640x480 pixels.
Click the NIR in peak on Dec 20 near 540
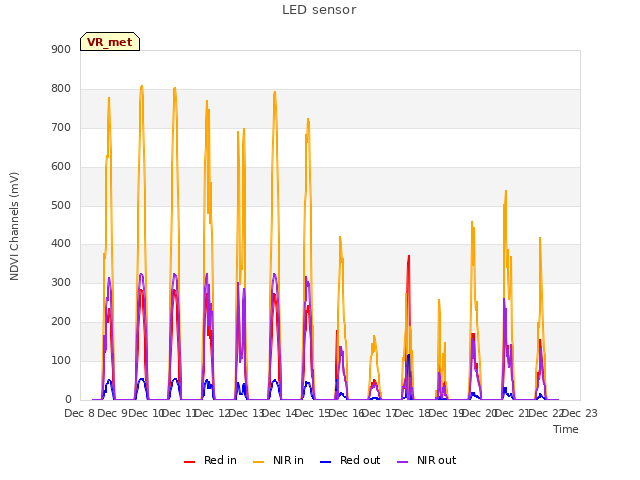[506, 191]
